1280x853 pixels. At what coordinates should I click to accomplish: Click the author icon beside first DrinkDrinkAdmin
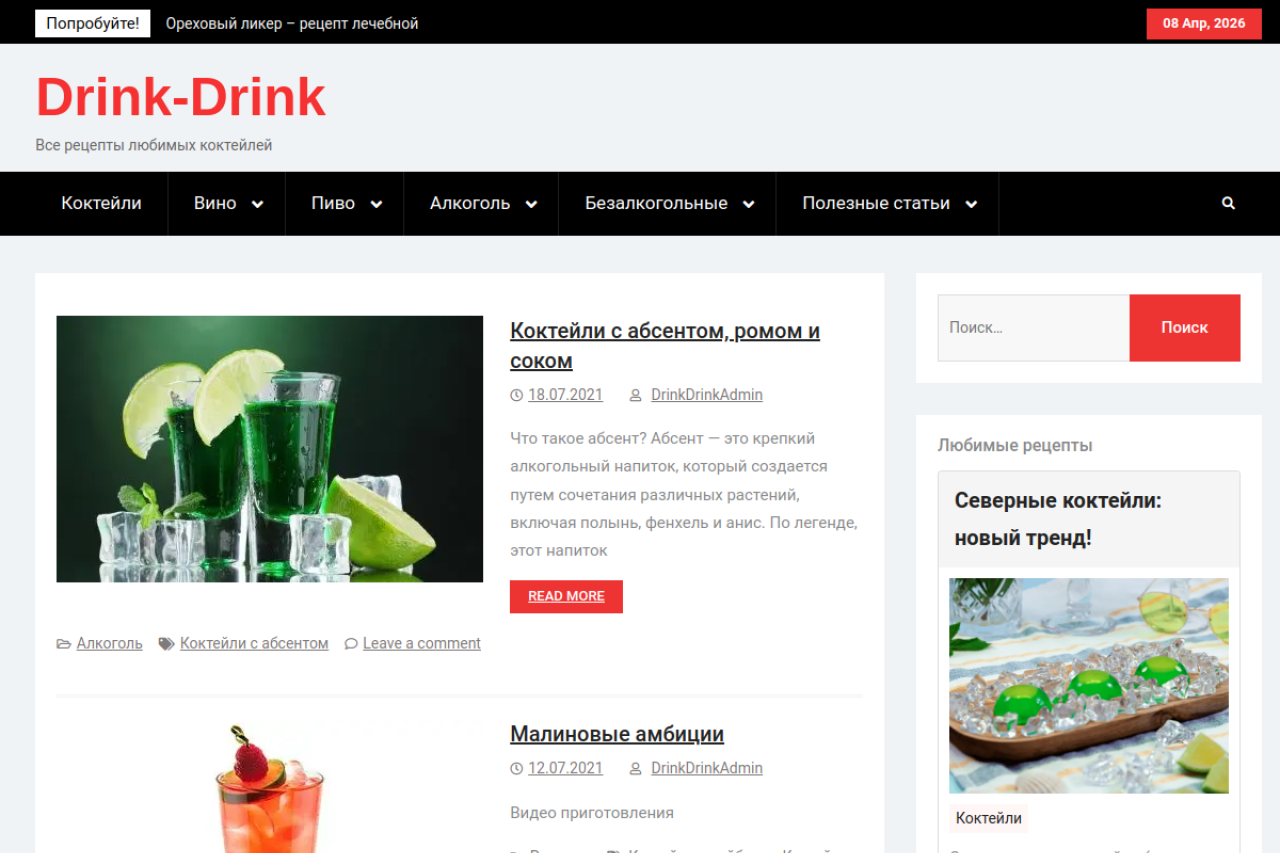point(635,395)
